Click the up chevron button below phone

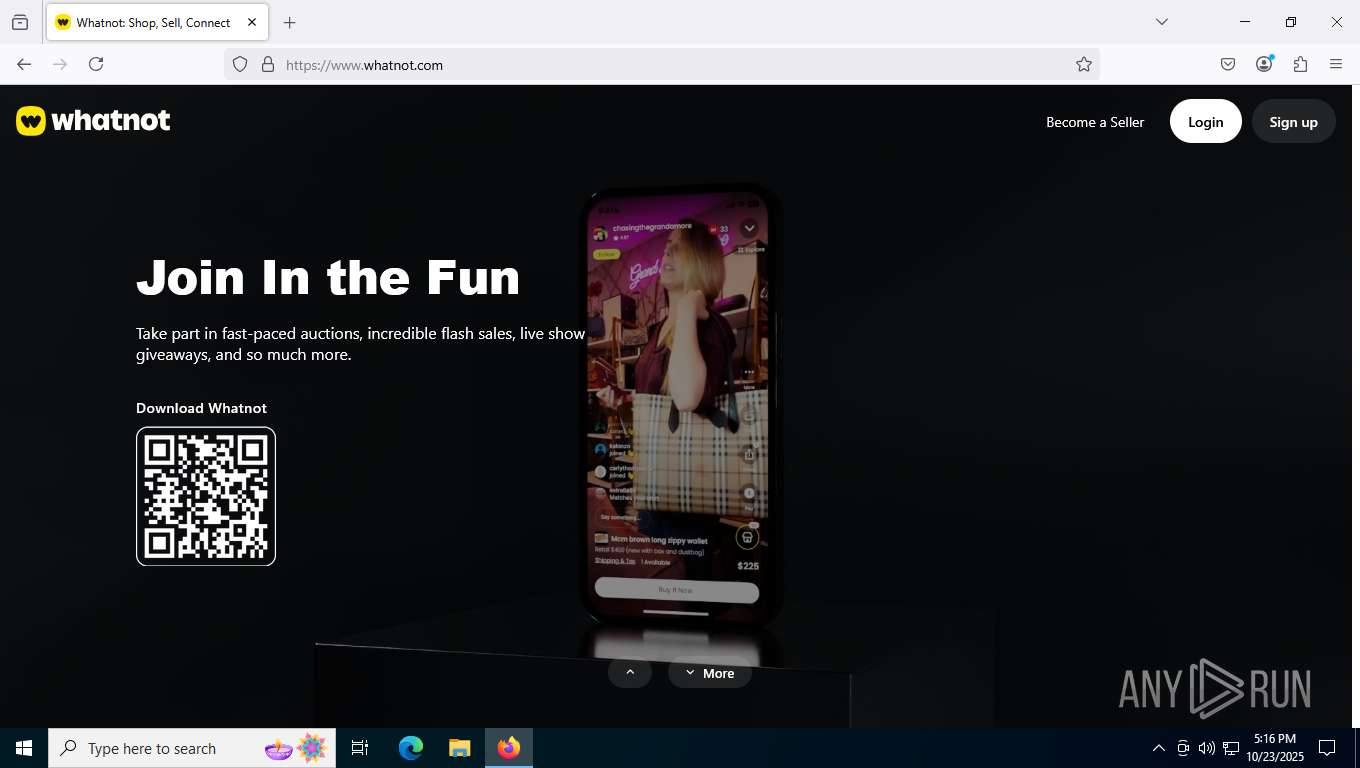[630, 673]
